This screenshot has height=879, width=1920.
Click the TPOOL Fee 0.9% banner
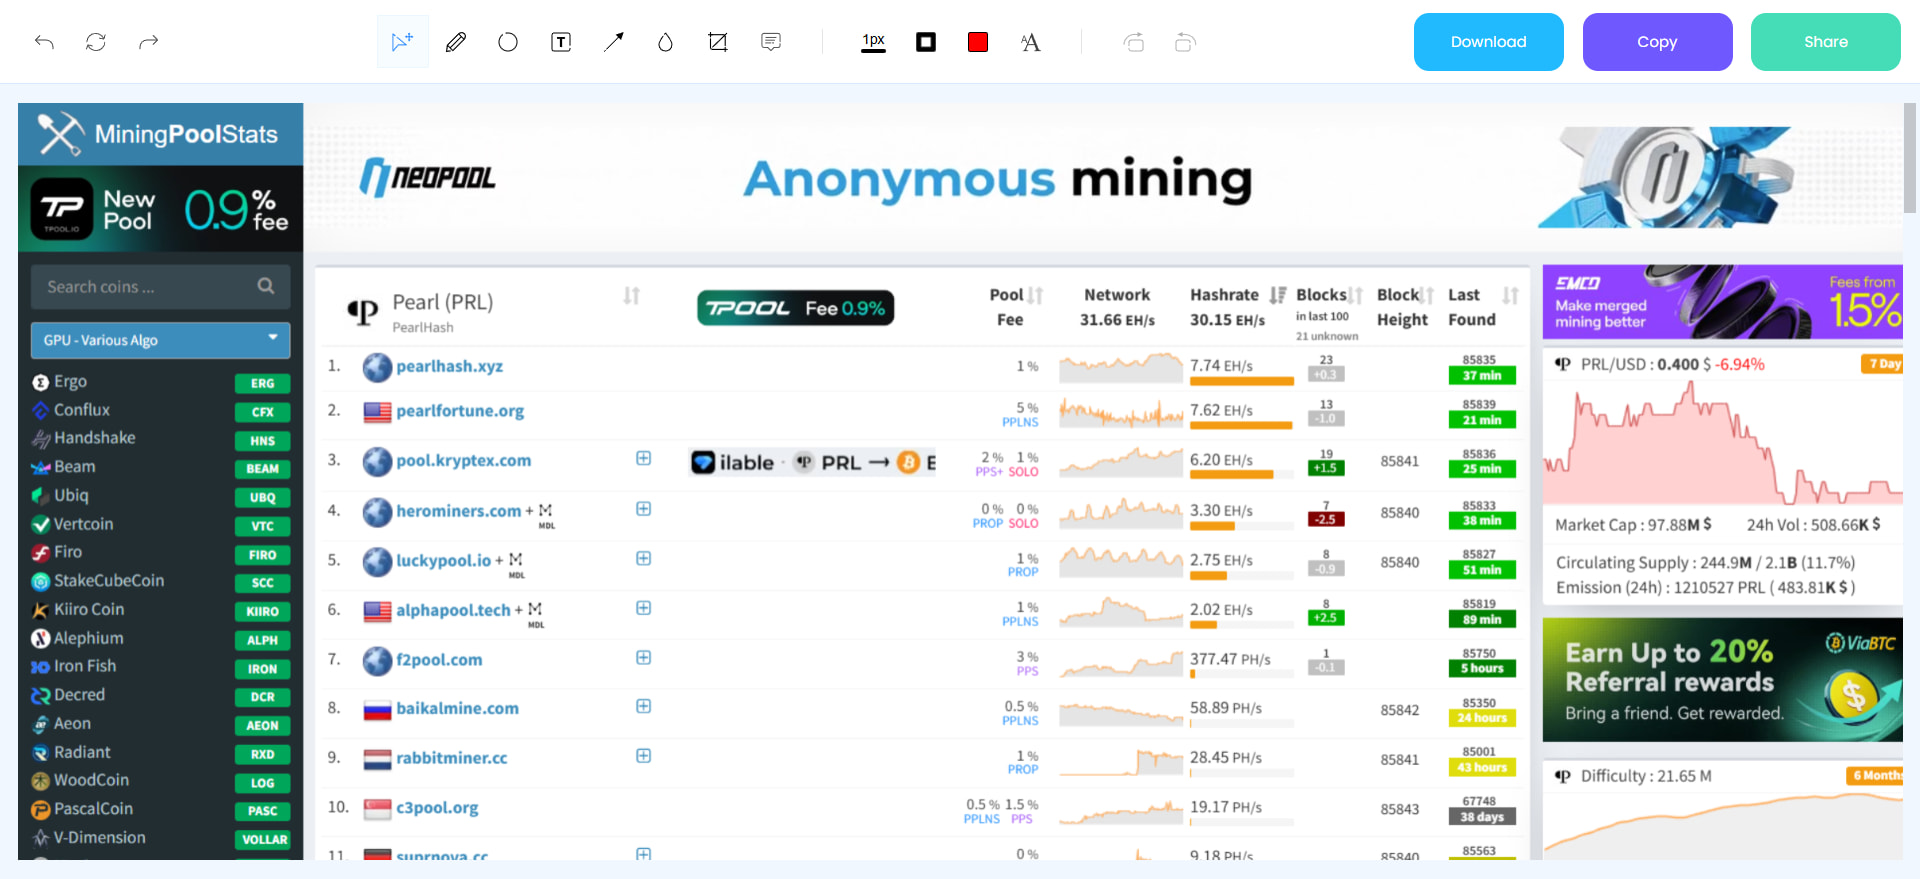pyautogui.click(x=796, y=308)
